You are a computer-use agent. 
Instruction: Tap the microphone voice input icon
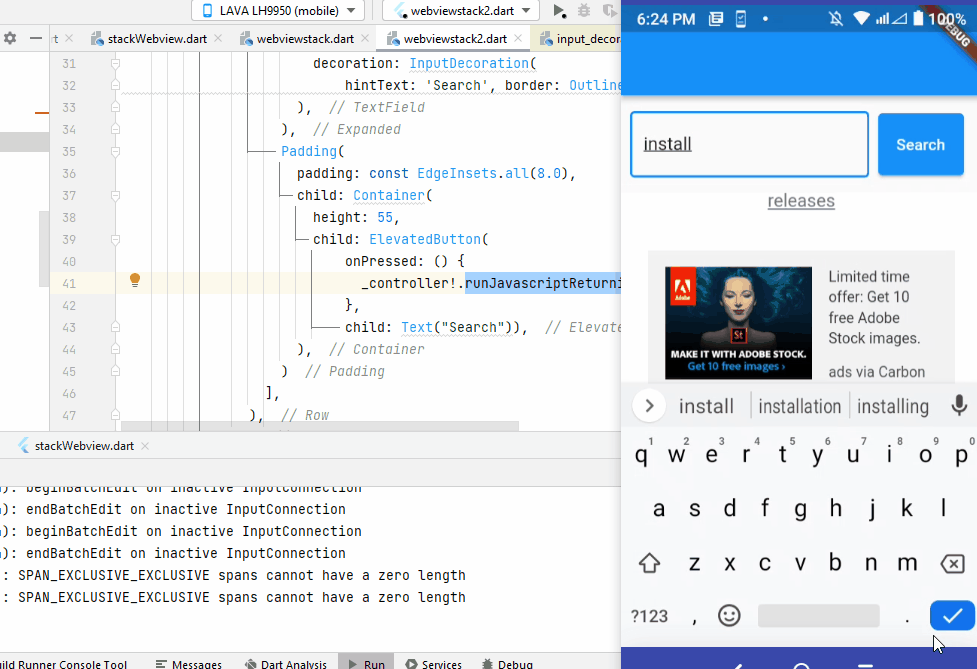[959, 406]
